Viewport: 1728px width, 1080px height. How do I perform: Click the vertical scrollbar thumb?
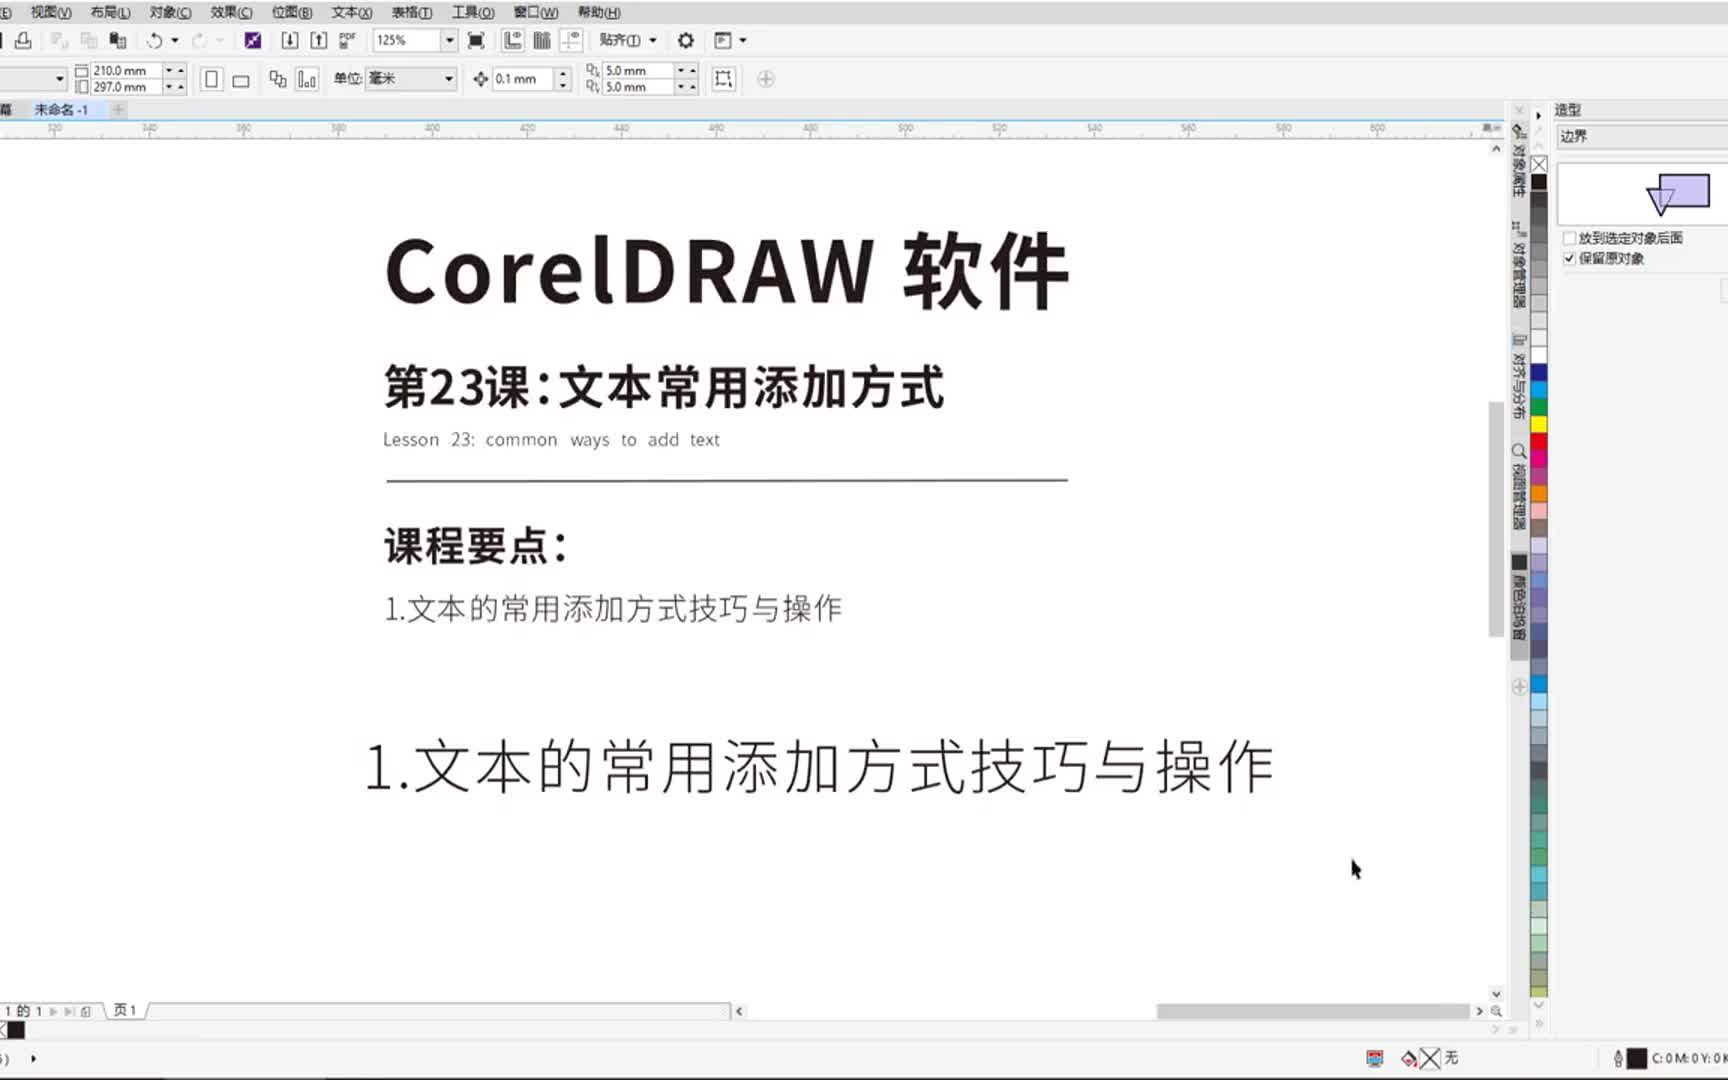point(1496,519)
